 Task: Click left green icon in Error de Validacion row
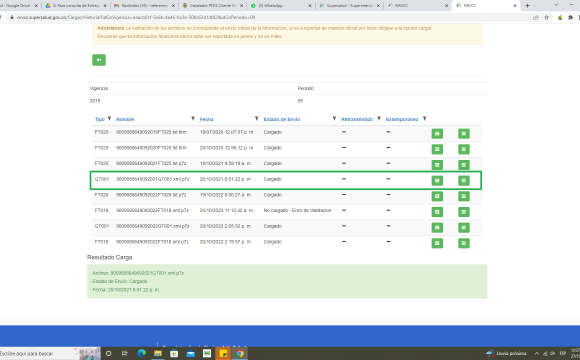point(437,212)
